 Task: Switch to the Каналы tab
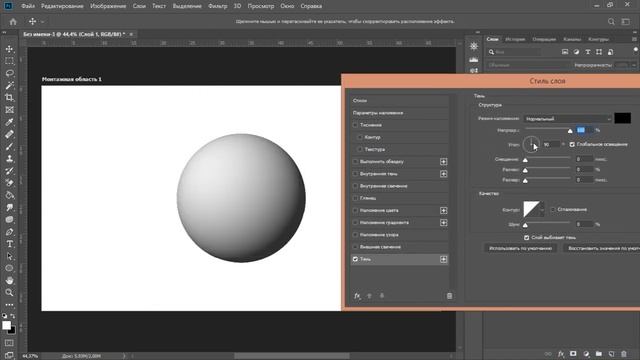click(572, 39)
